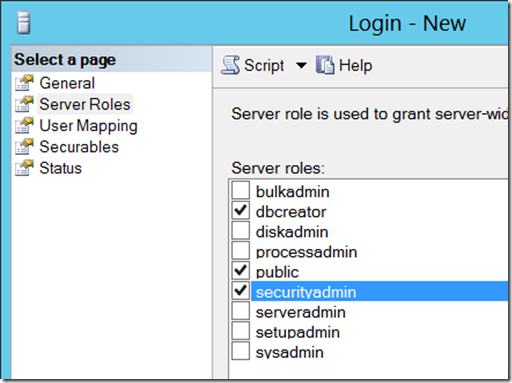Click the User Mapping page icon

(x=24, y=126)
